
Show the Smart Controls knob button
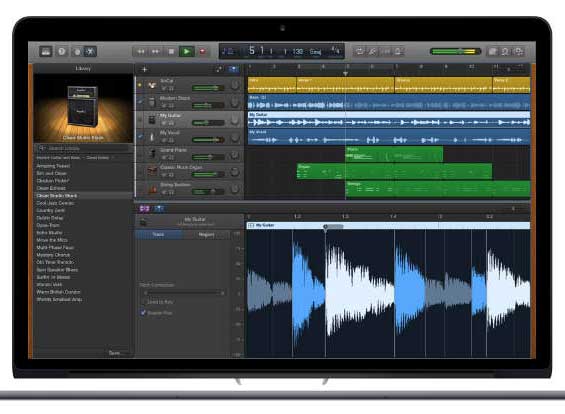point(77,52)
